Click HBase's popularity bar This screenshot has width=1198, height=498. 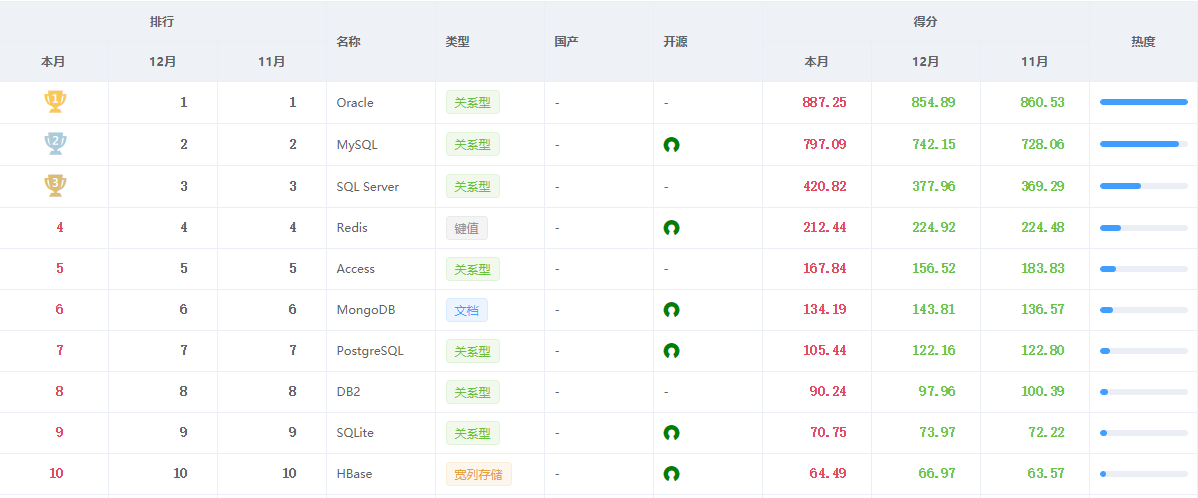pos(1144,474)
